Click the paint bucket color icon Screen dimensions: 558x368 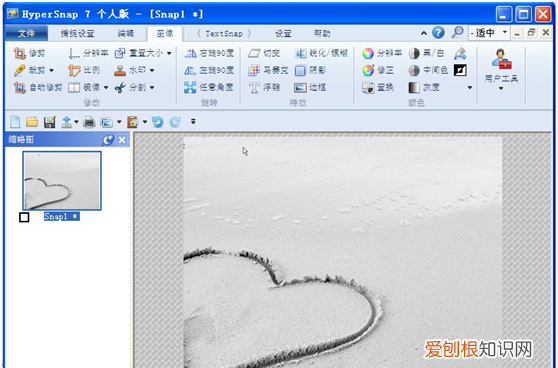point(460,53)
